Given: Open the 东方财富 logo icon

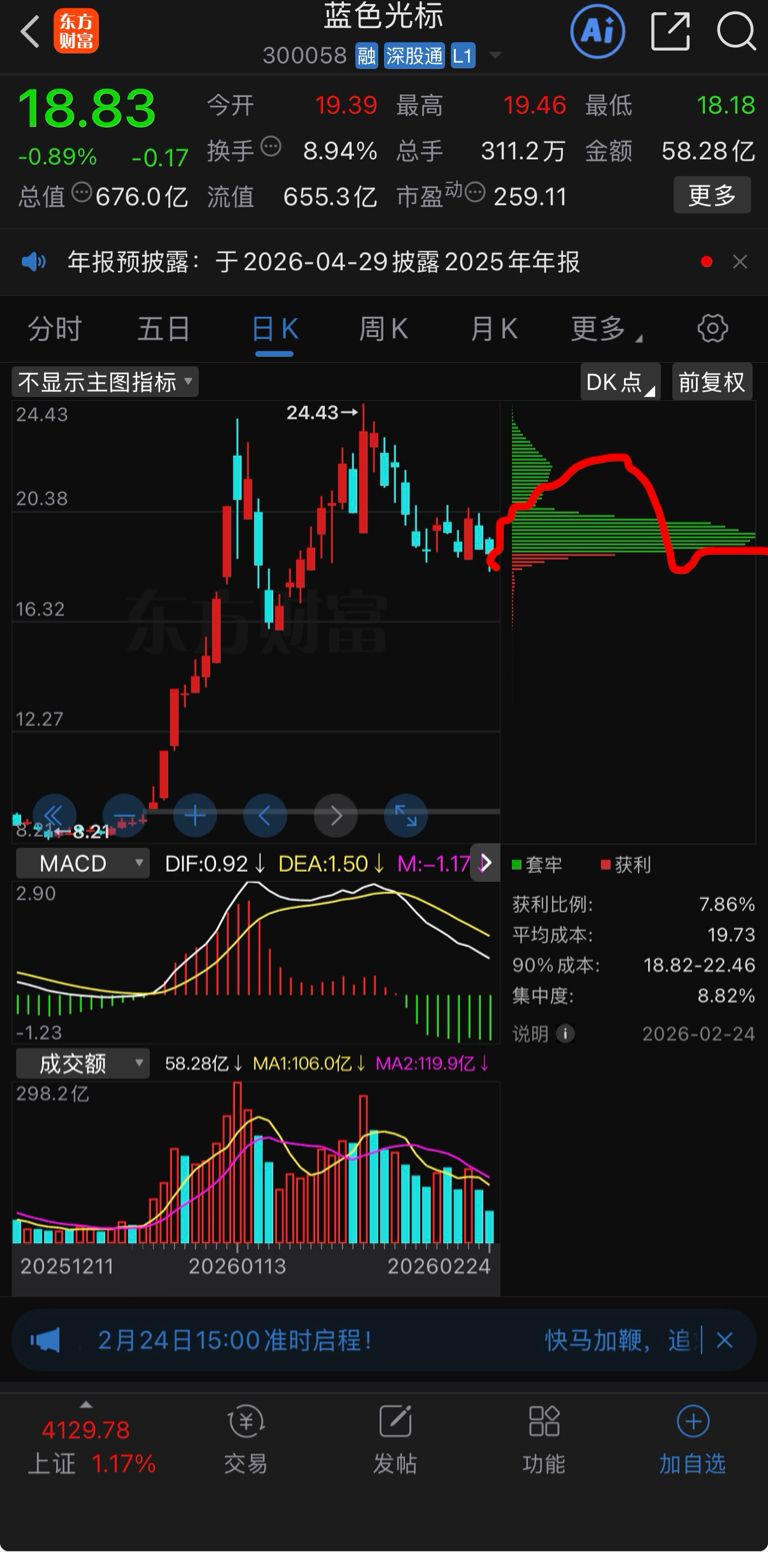Looking at the screenshot, I should pyautogui.click(x=77, y=32).
